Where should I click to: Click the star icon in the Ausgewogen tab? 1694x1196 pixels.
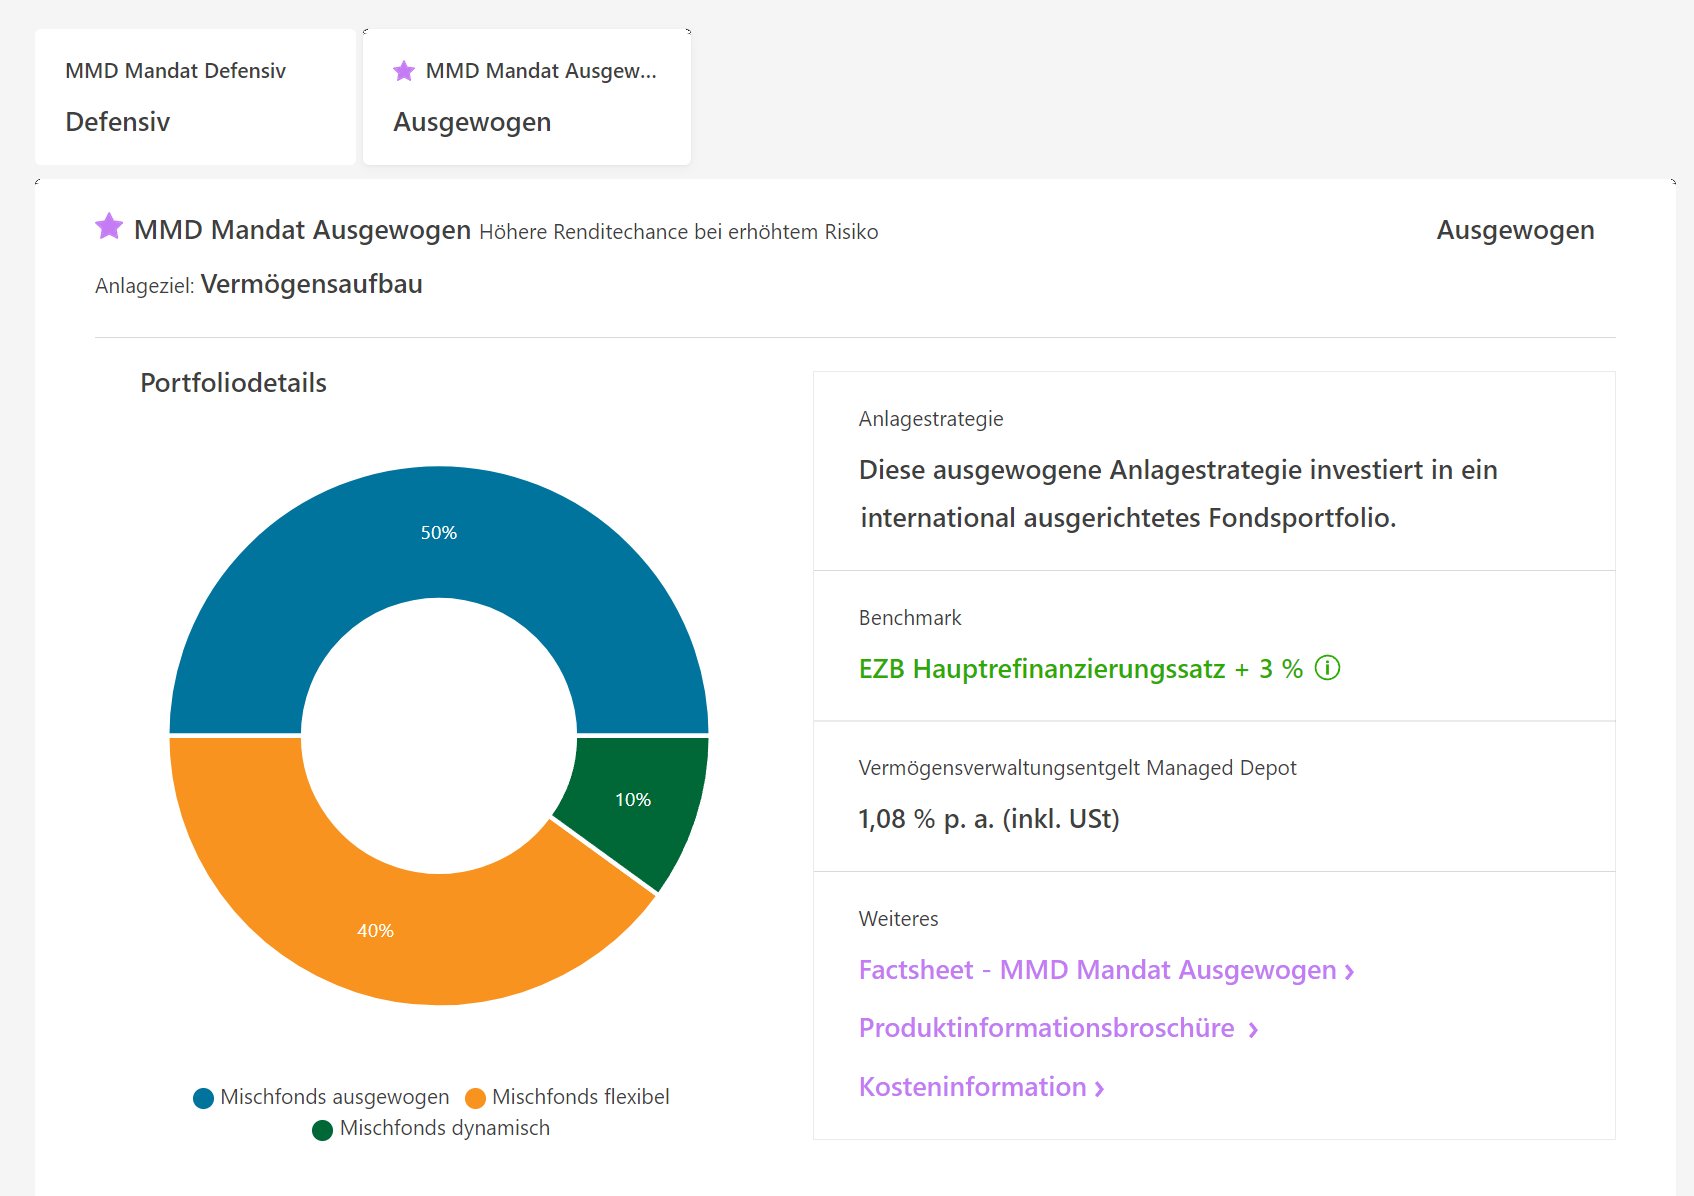pos(404,71)
